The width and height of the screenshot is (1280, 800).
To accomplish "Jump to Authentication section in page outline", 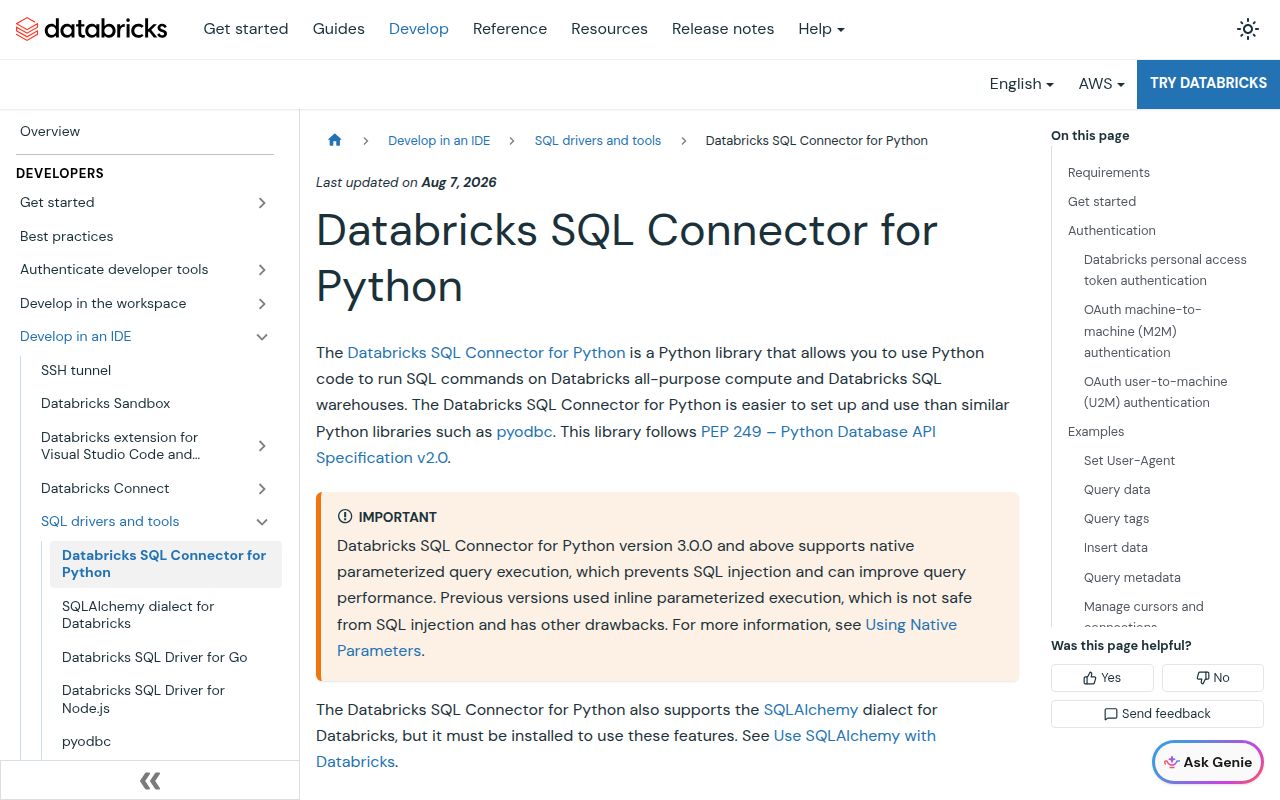I will pyautogui.click(x=1111, y=230).
